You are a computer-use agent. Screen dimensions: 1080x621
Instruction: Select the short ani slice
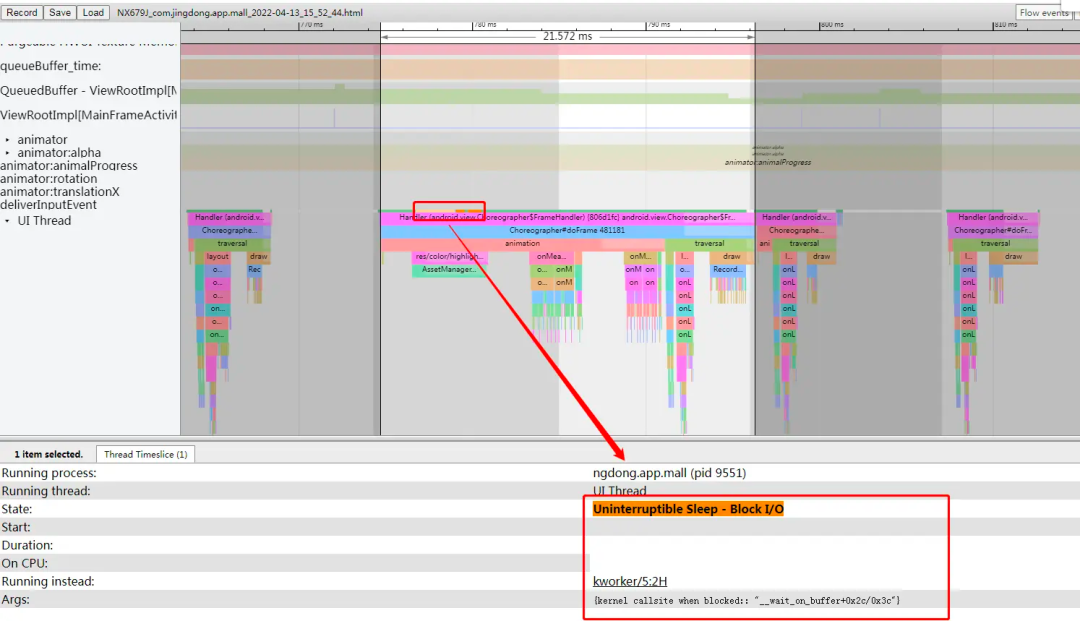(765, 243)
